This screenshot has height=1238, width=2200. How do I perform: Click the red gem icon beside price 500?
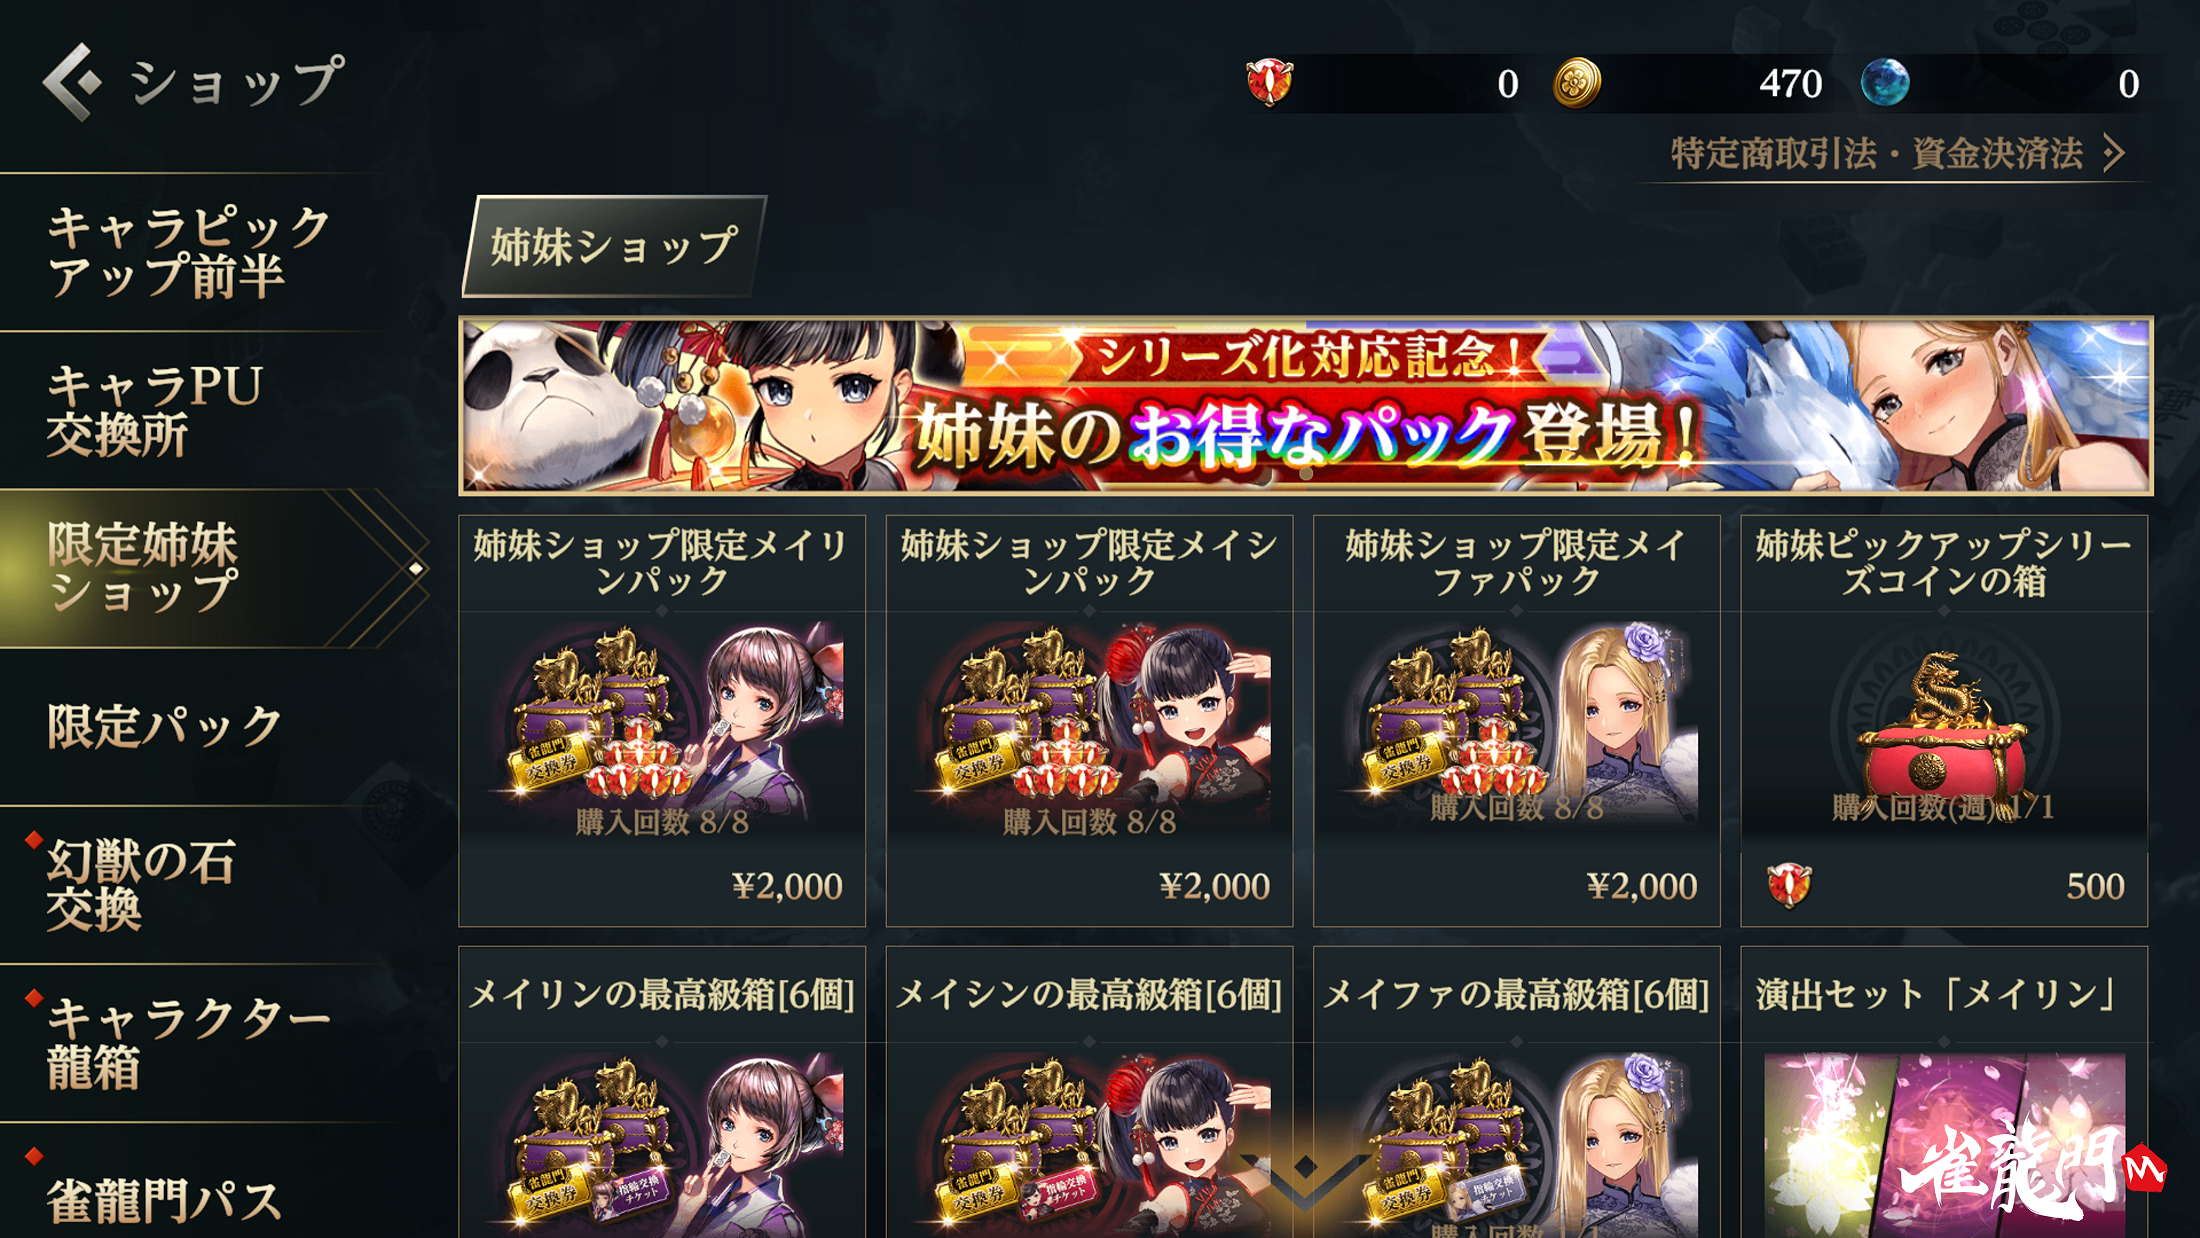(1789, 885)
